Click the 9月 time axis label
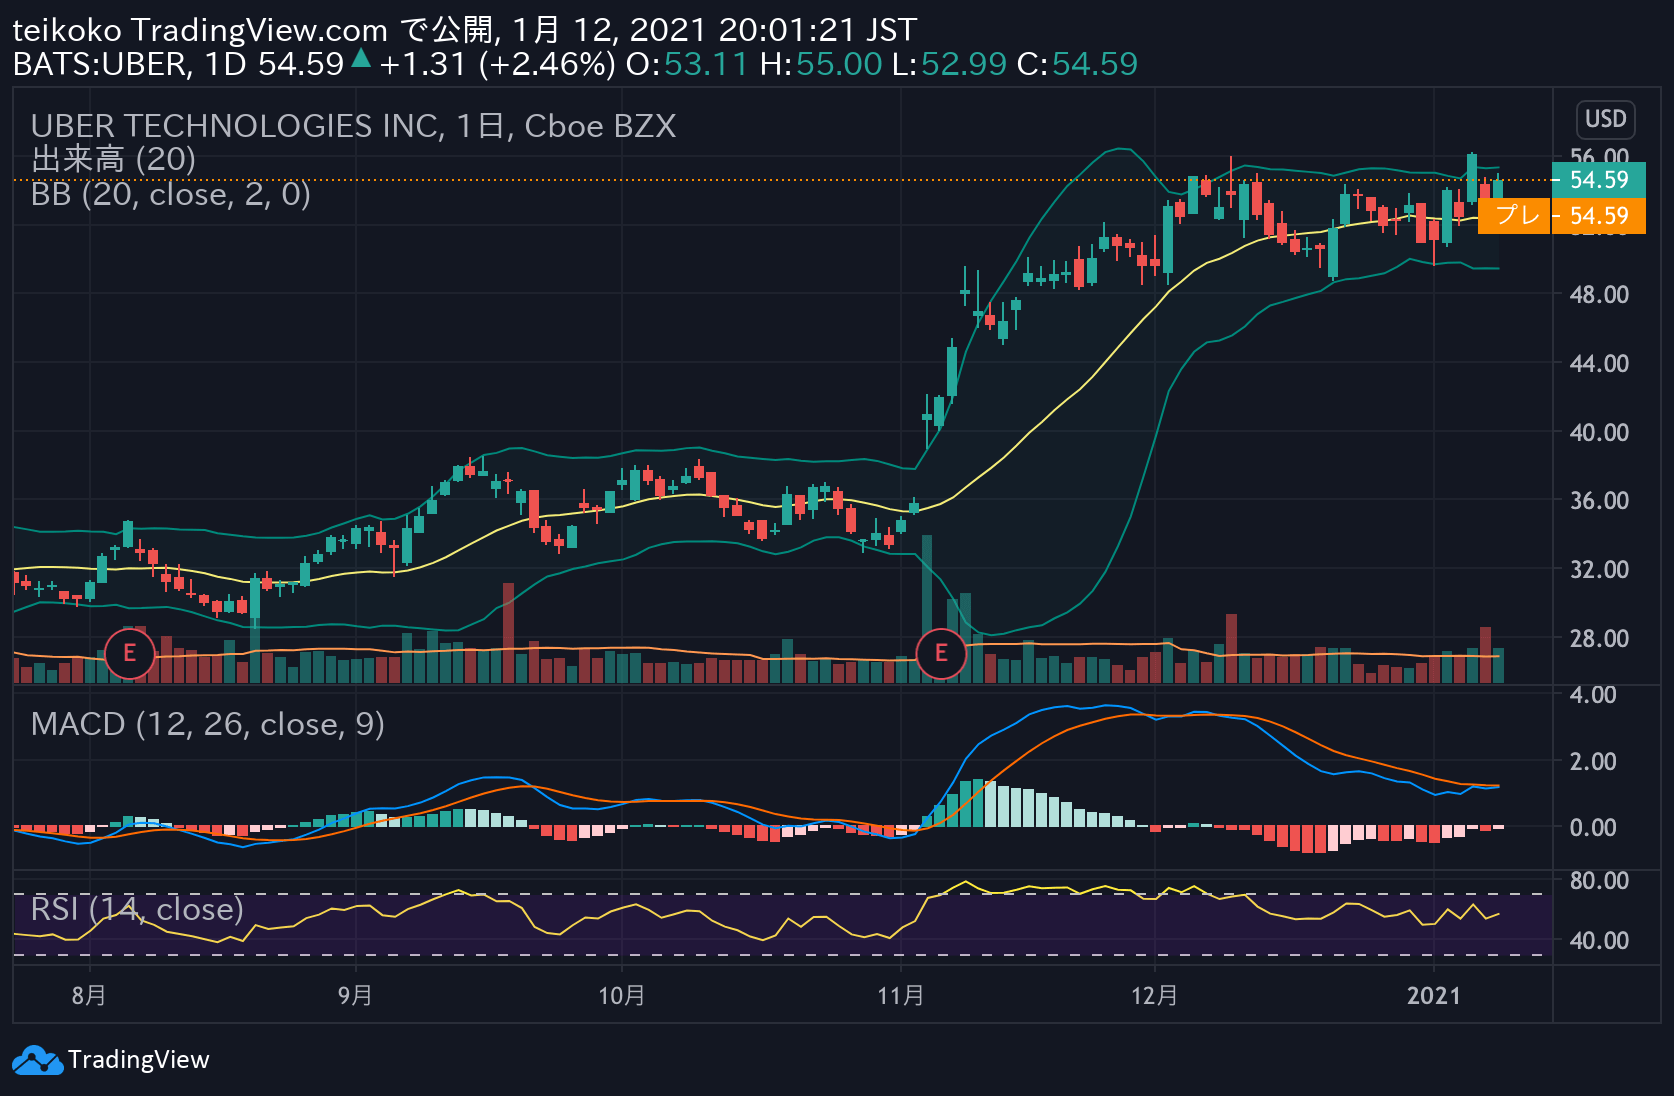The height and width of the screenshot is (1096, 1674). pyautogui.click(x=355, y=996)
